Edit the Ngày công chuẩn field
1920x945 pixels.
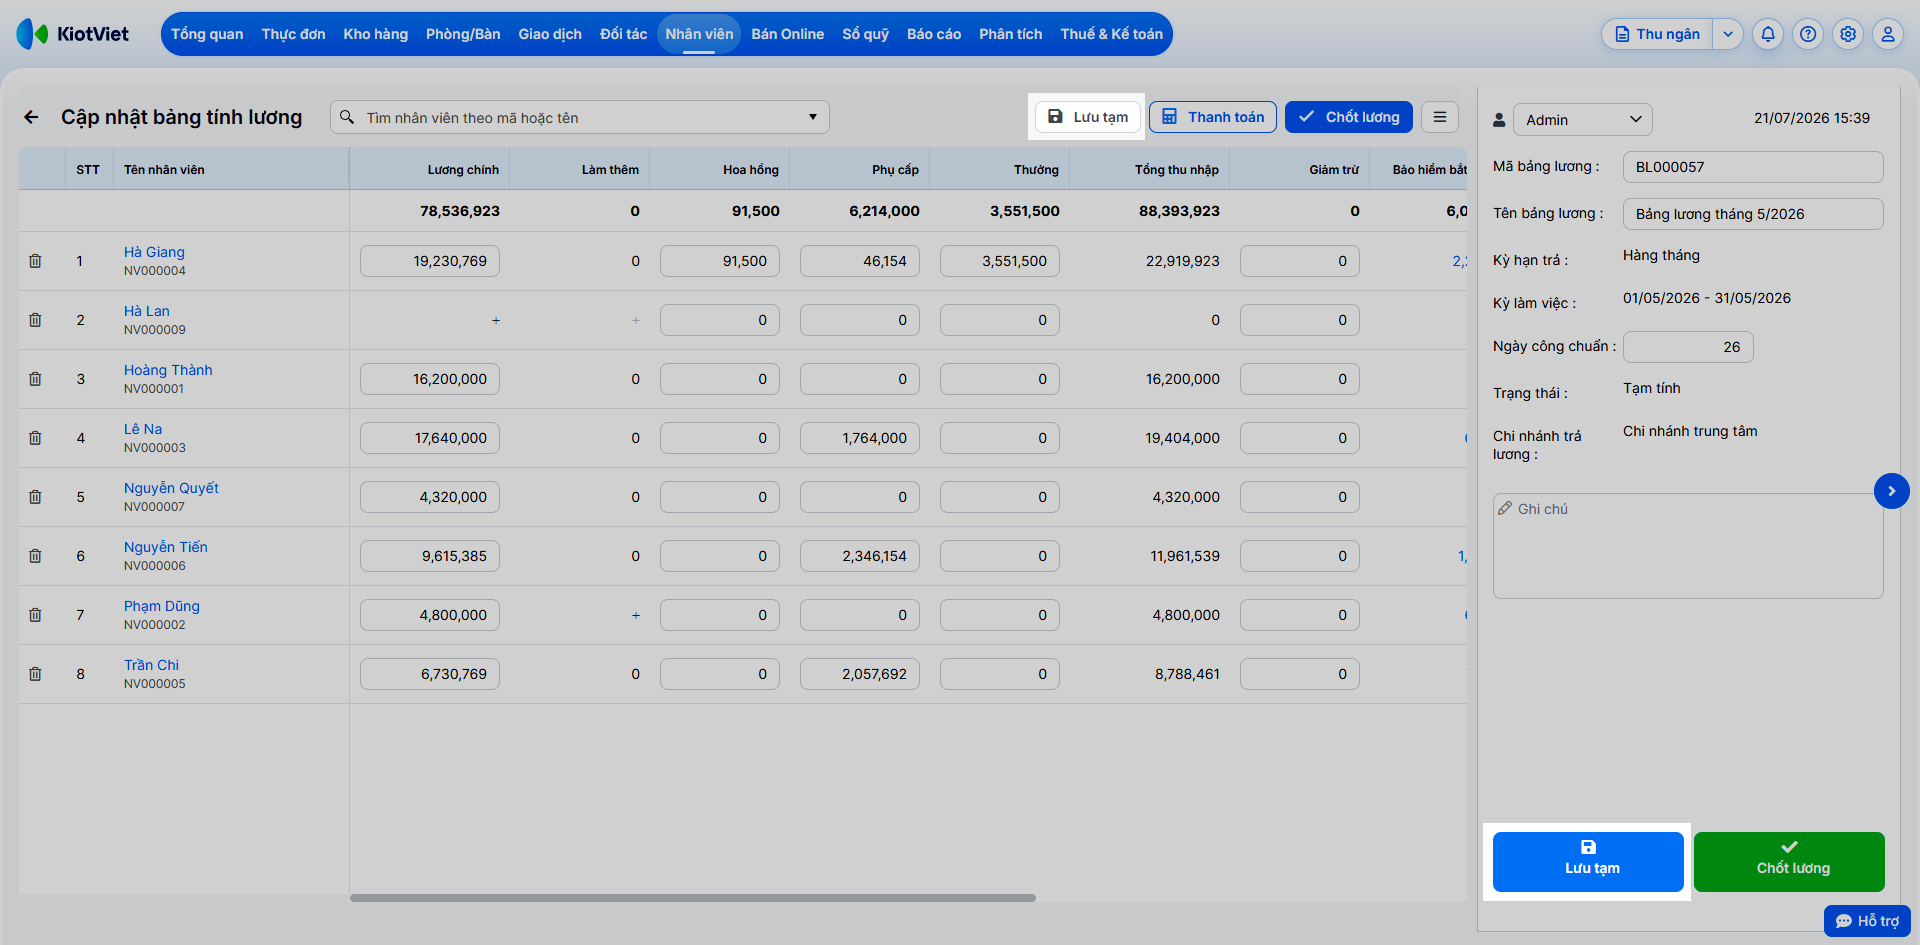[x=1688, y=347]
